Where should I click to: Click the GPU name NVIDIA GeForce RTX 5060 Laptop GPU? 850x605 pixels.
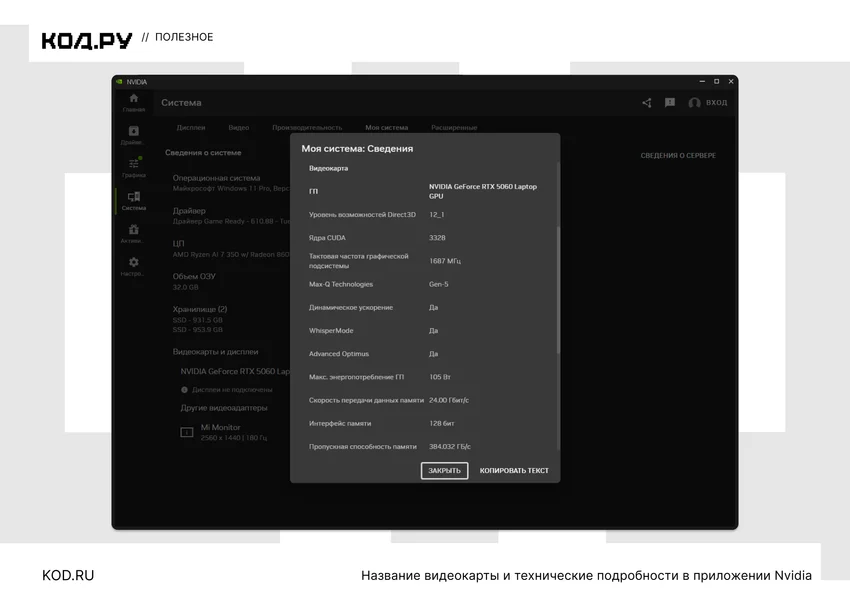click(x=483, y=191)
